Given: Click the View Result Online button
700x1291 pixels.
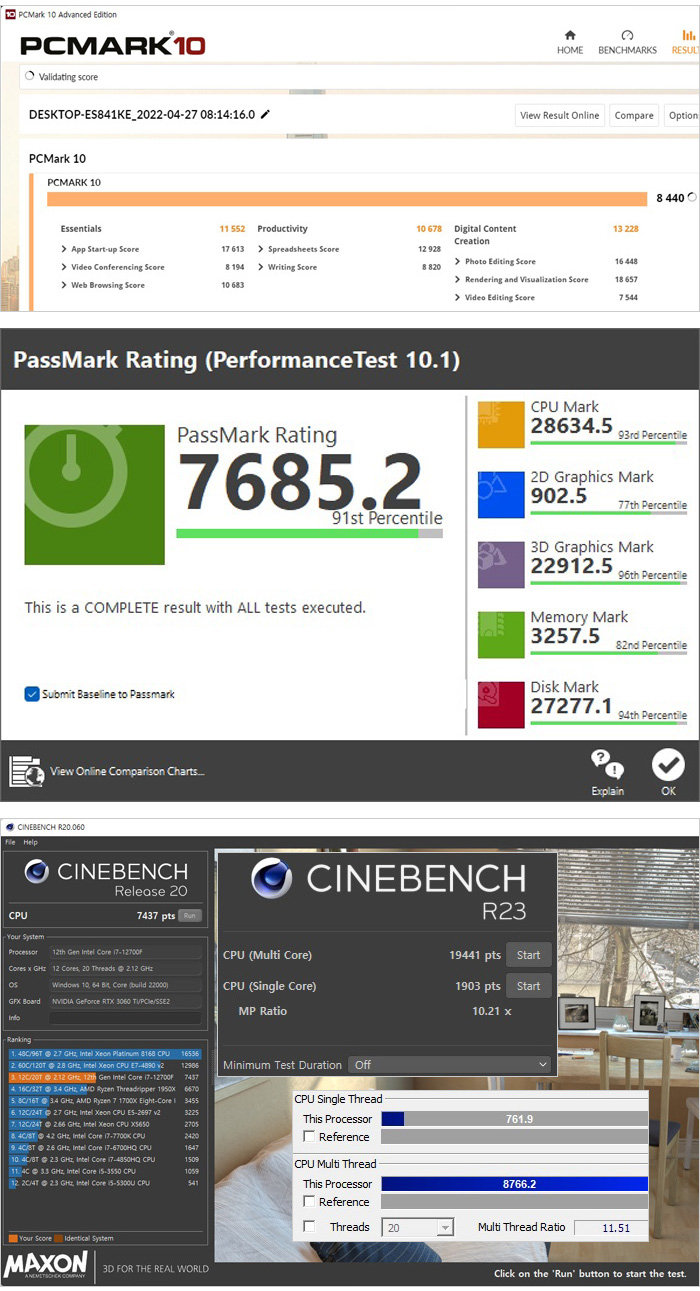Looking at the screenshot, I should [560, 115].
